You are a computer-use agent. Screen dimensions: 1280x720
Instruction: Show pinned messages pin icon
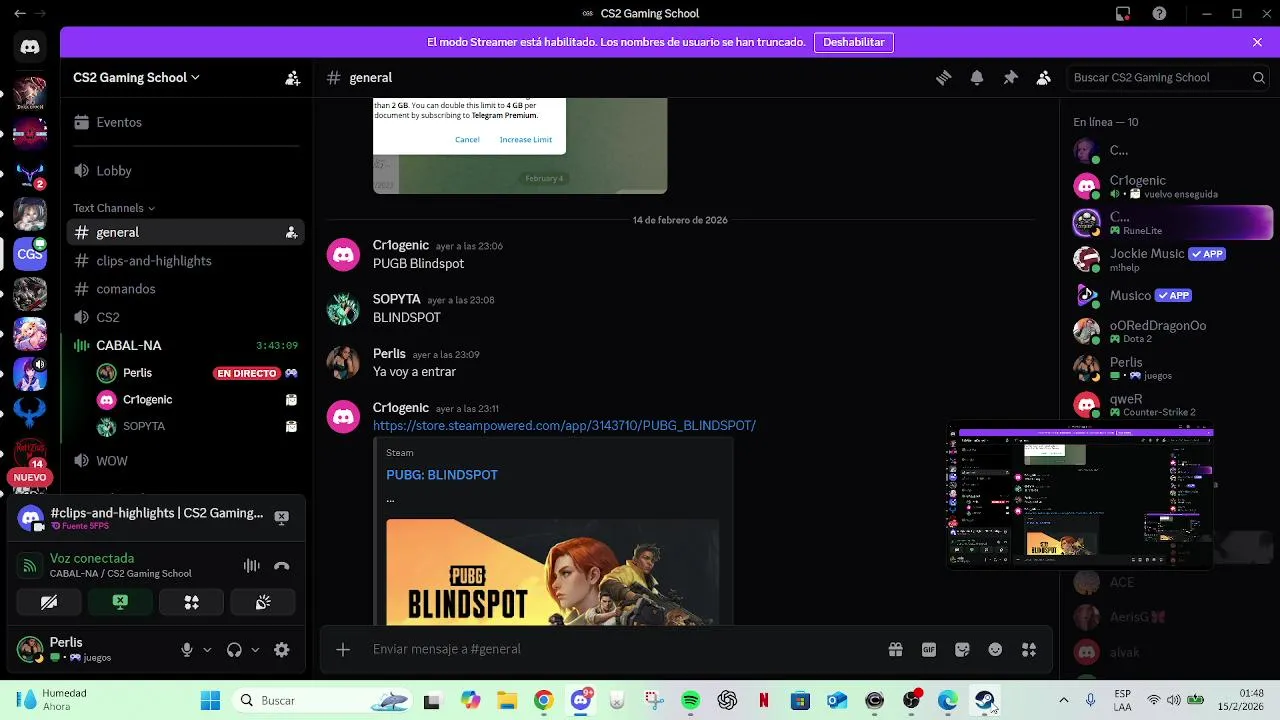coord(1010,78)
